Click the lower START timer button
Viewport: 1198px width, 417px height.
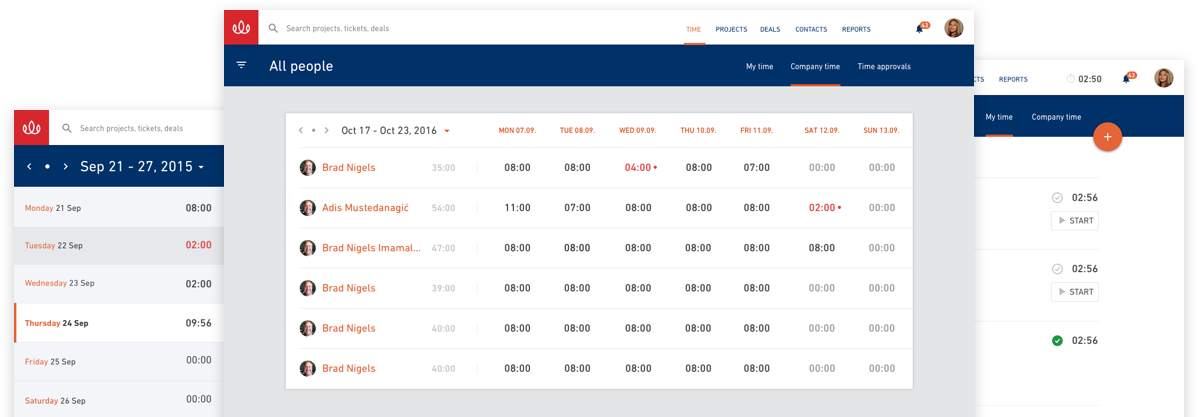click(x=1074, y=291)
